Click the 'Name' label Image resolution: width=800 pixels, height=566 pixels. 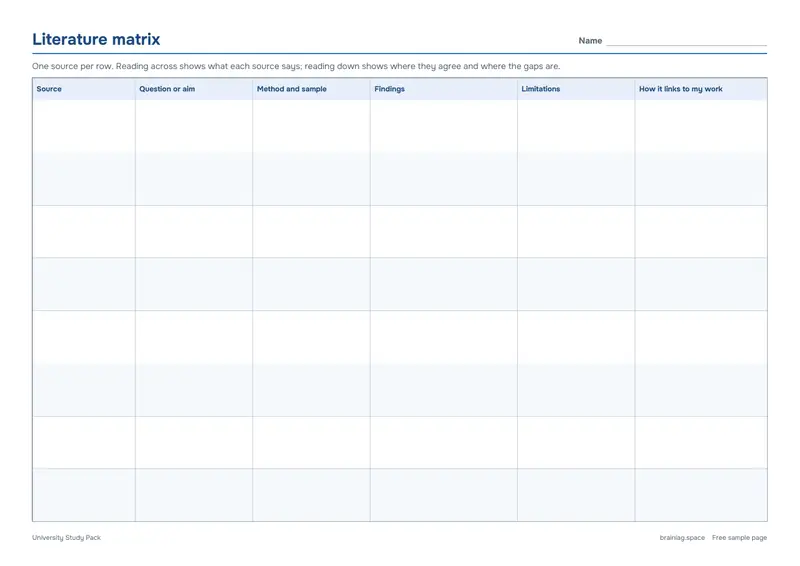click(x=590, y=41)
